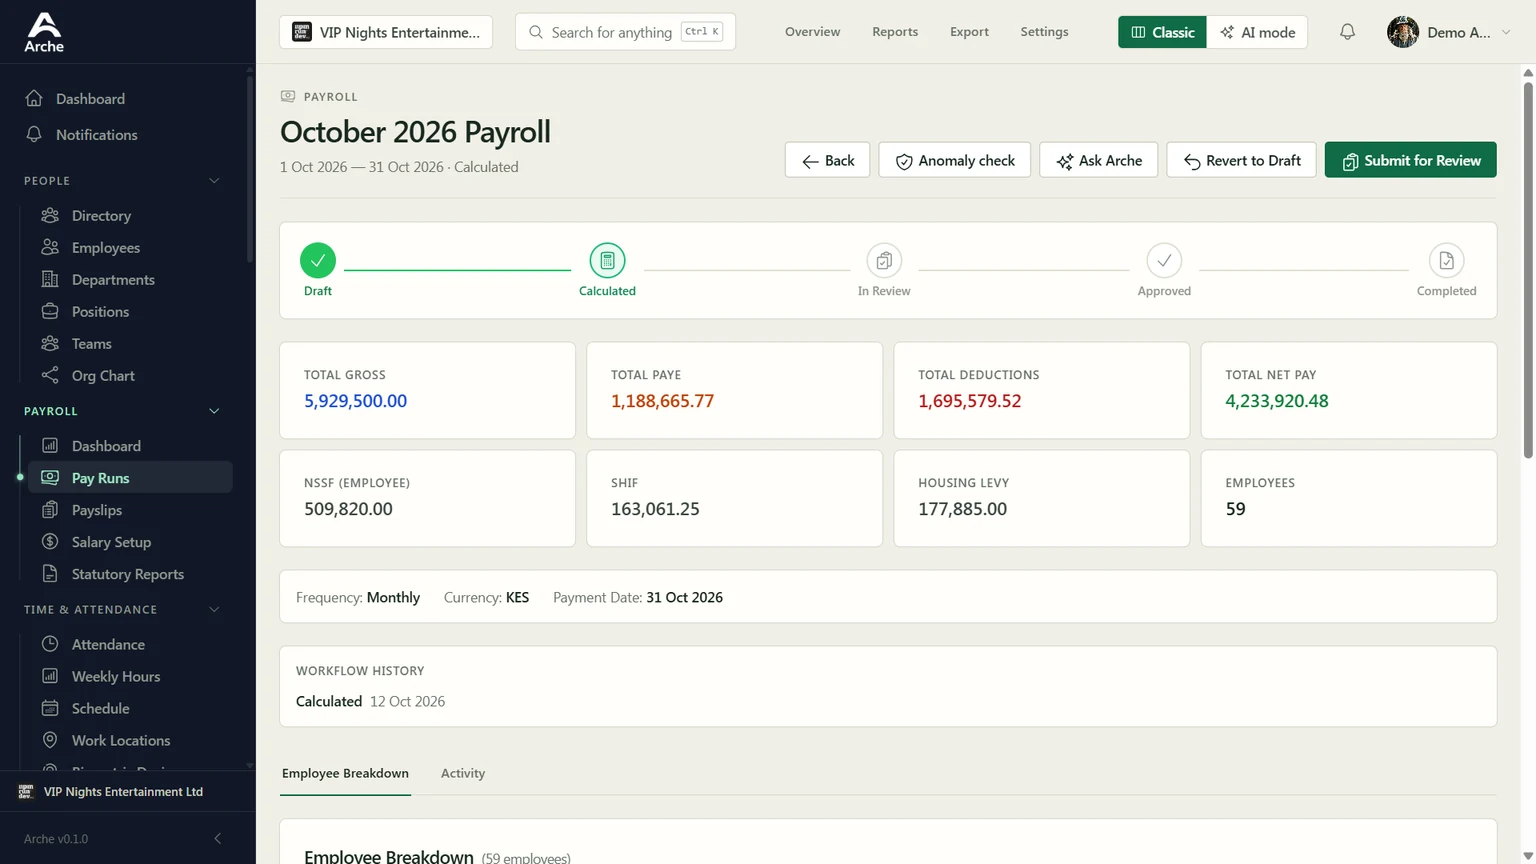Switch to AI mode
The image size is (1536, 864).
pyautogui.click(x=1257, y=32)
